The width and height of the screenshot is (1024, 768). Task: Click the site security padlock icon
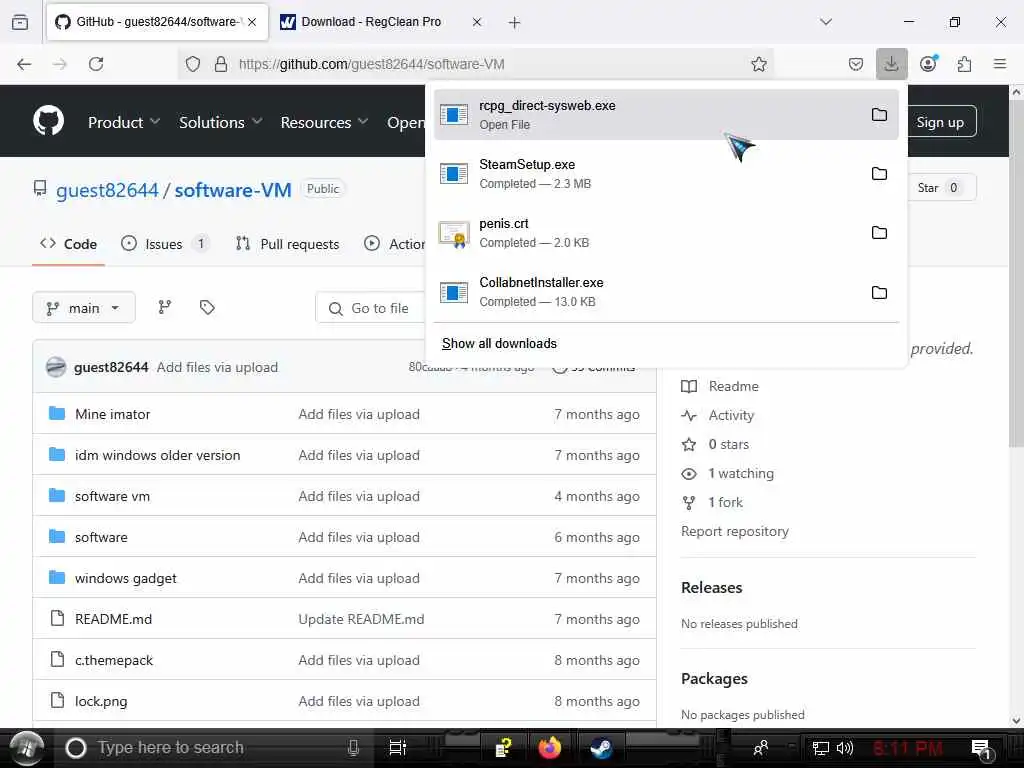pyautogui.click(x=221, y=64)
